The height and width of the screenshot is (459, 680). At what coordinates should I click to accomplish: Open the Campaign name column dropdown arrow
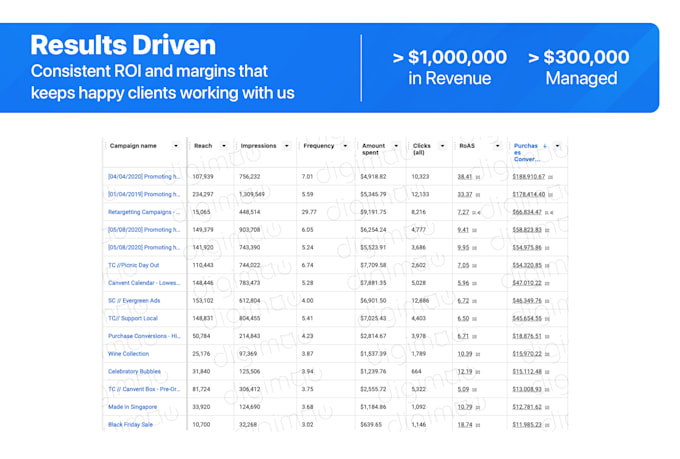176,146
